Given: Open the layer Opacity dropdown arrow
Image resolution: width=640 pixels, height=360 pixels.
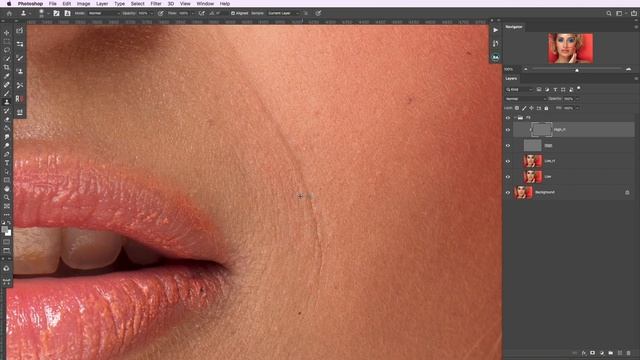Looking at the screenshot, I should pyautogui.click(x=577, y=99).
